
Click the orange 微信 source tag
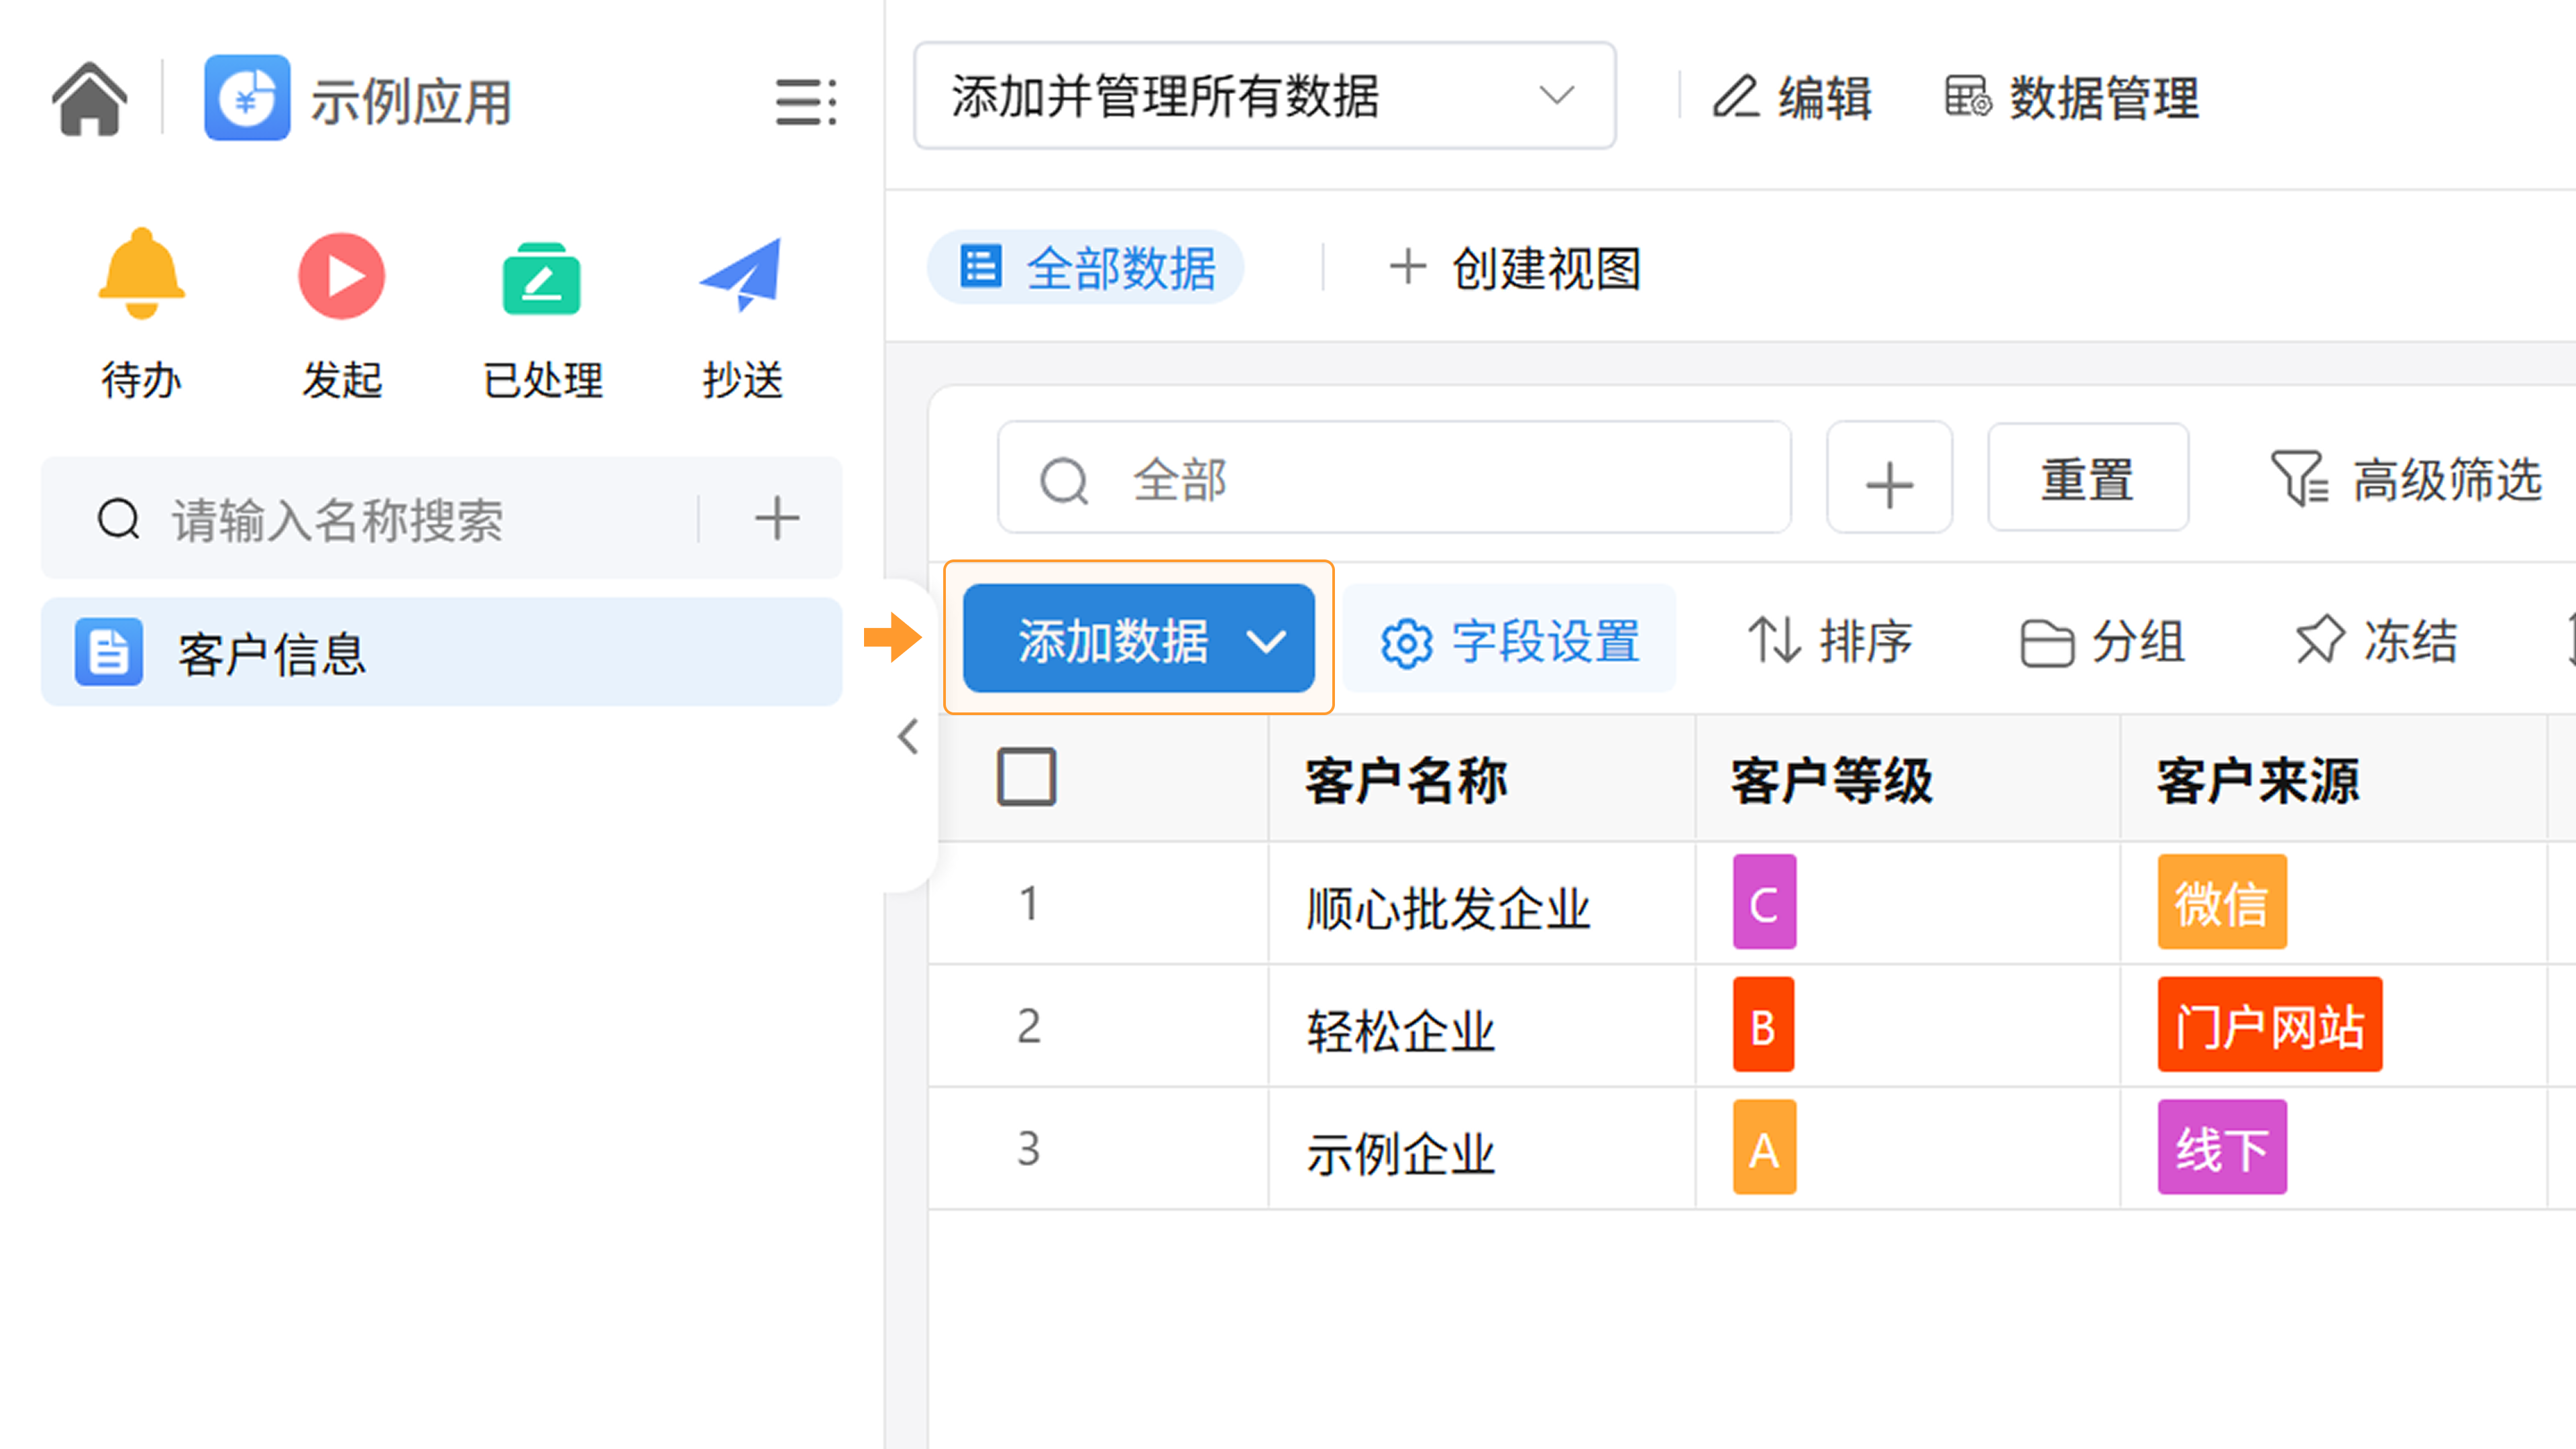pyautogui.click(x=2221, y=903)
